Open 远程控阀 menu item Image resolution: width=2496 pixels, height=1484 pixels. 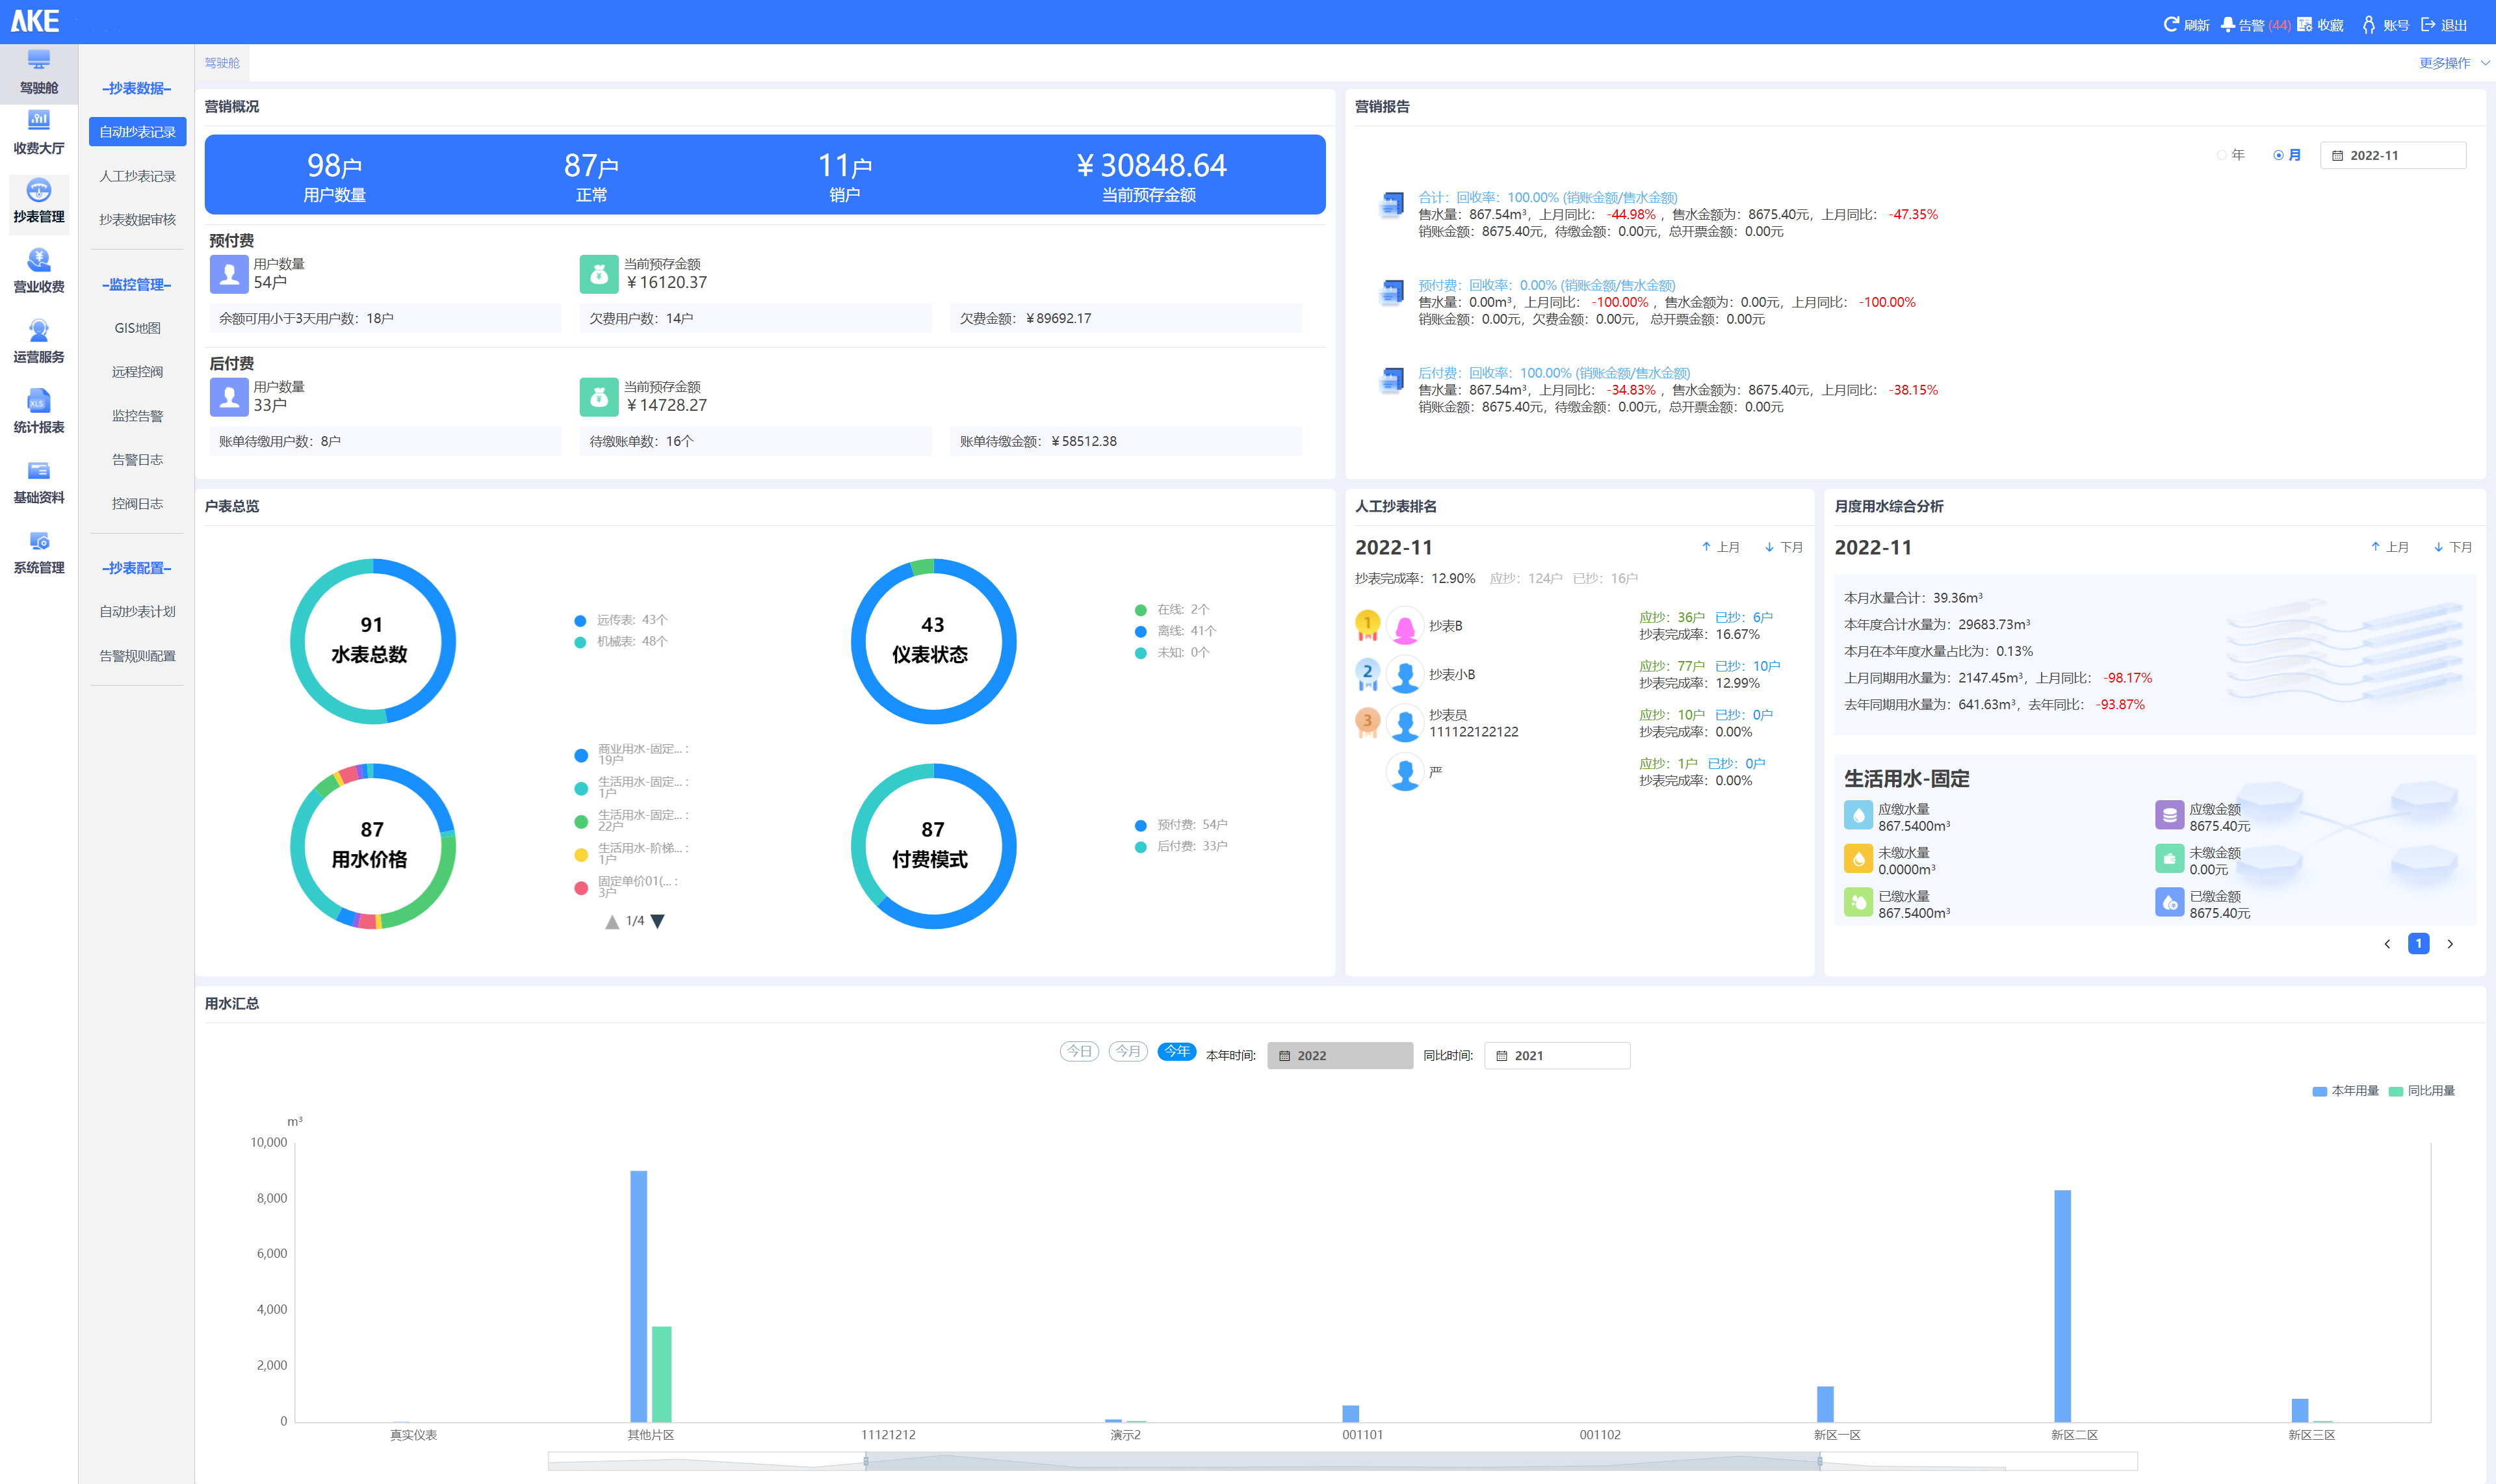pos(137,372)
